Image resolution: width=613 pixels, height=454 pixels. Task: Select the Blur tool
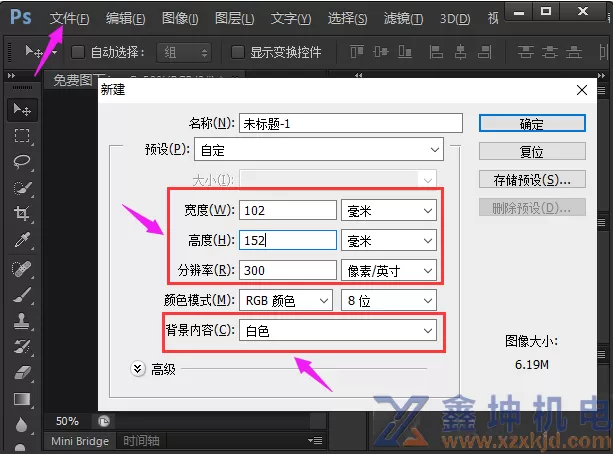21,424
